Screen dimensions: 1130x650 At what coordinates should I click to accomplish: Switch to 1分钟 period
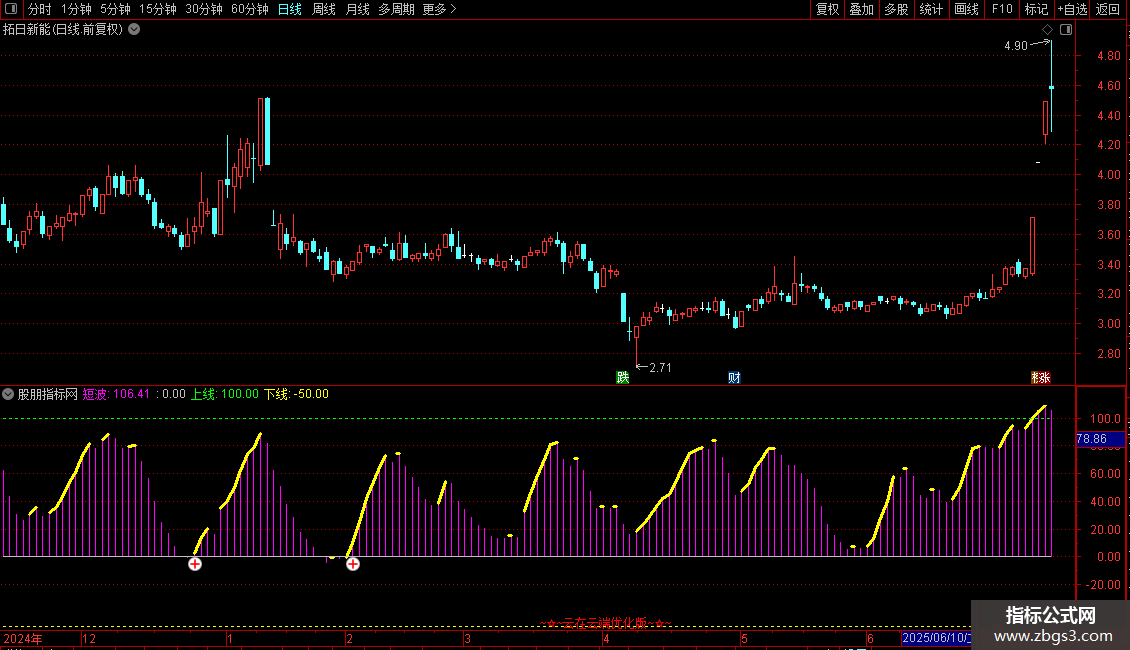(x=76, y=9)
